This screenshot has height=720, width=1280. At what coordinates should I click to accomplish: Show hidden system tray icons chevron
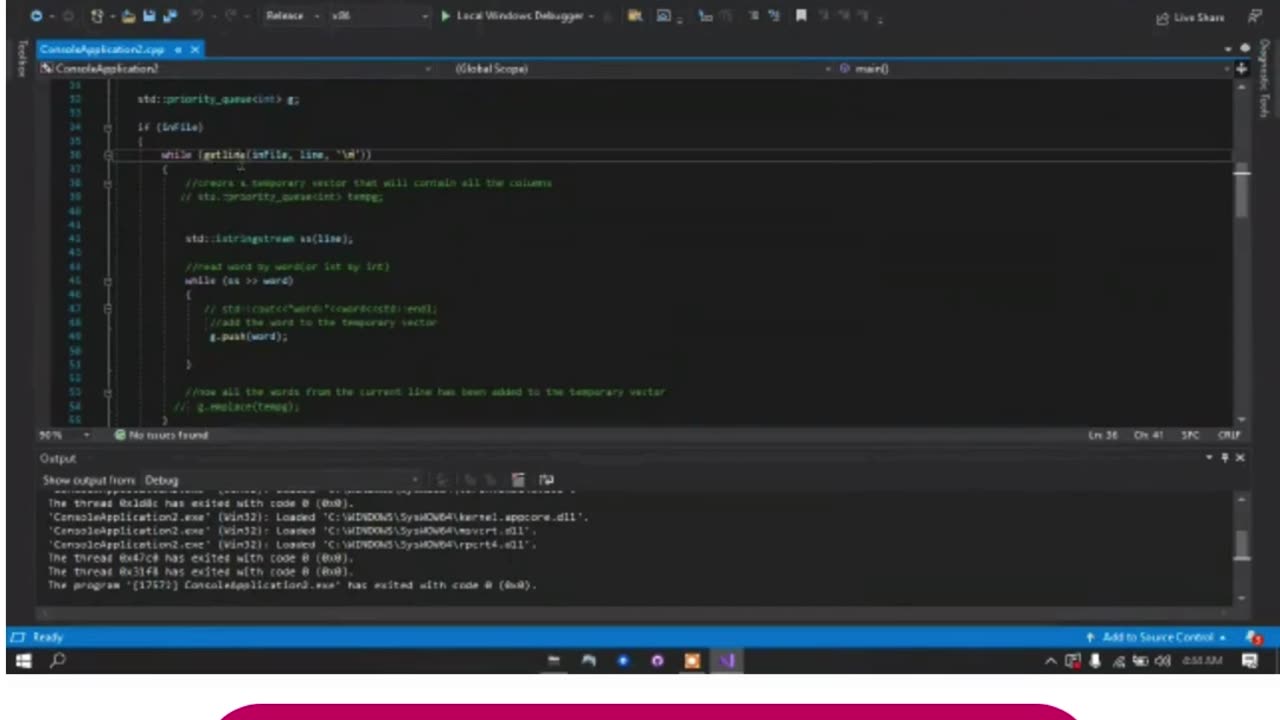1051,661
